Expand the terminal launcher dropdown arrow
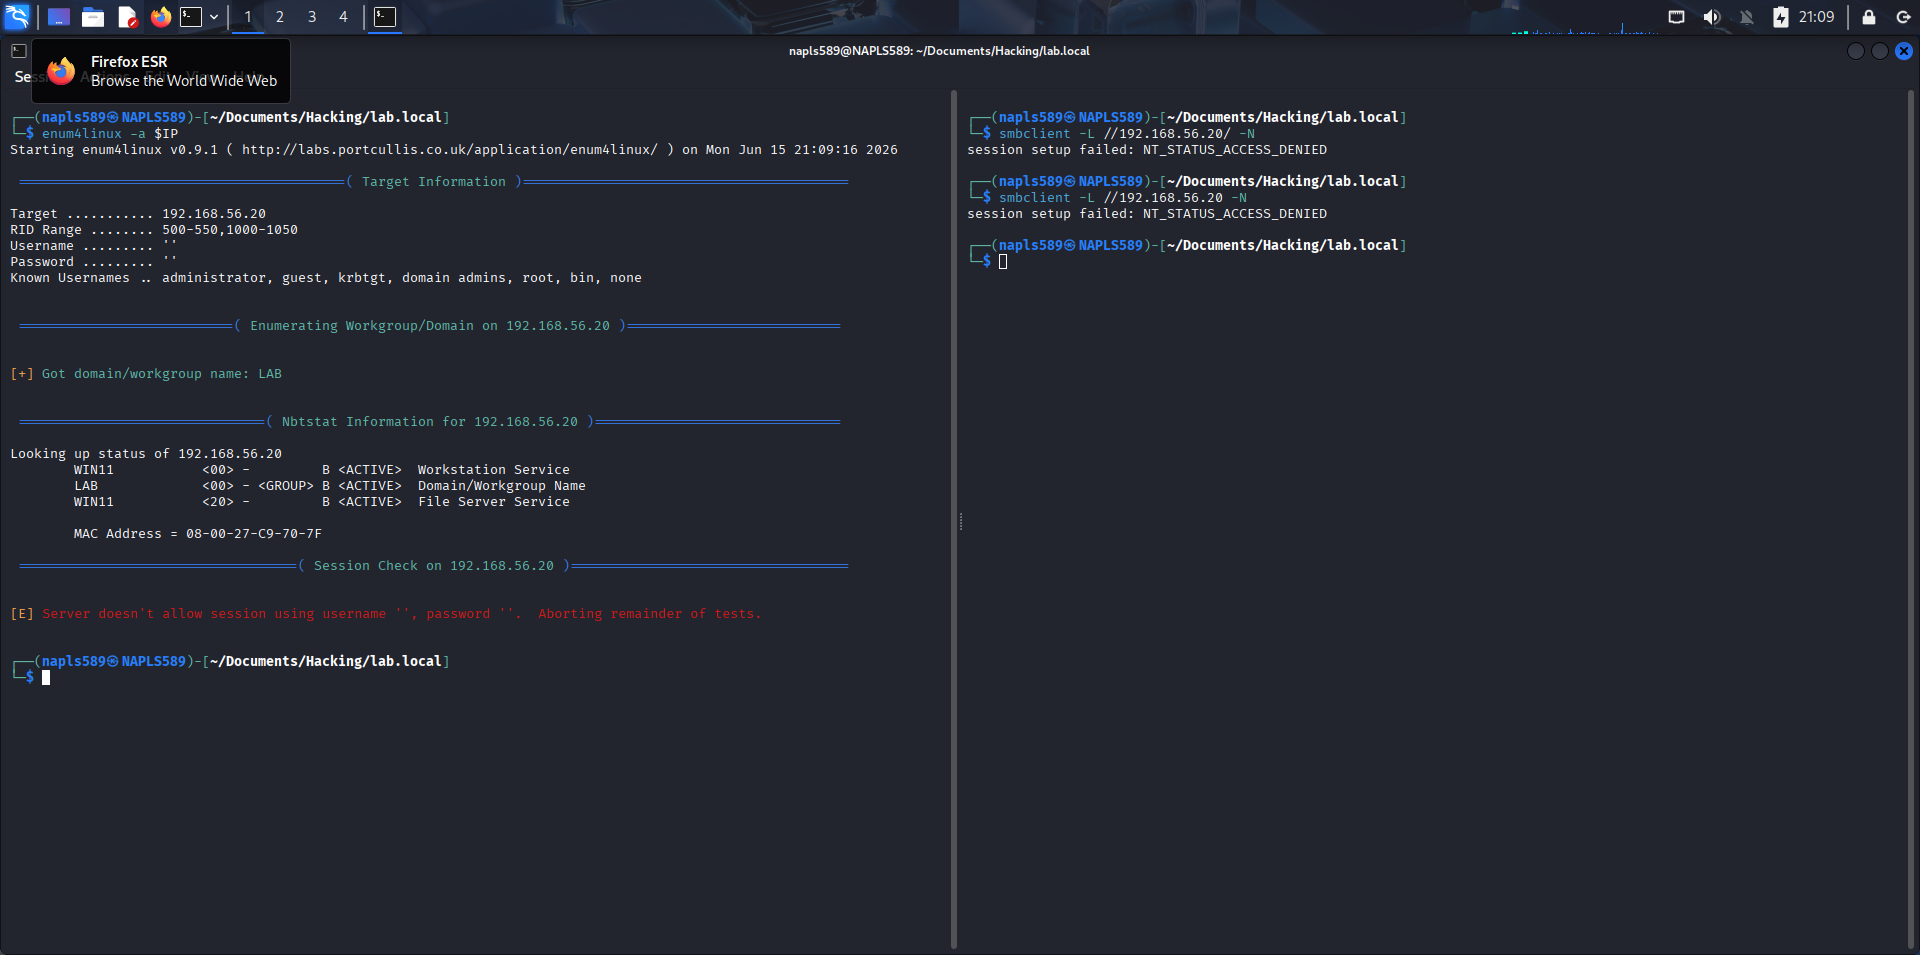1920x955 pixels. coord(214,17)
